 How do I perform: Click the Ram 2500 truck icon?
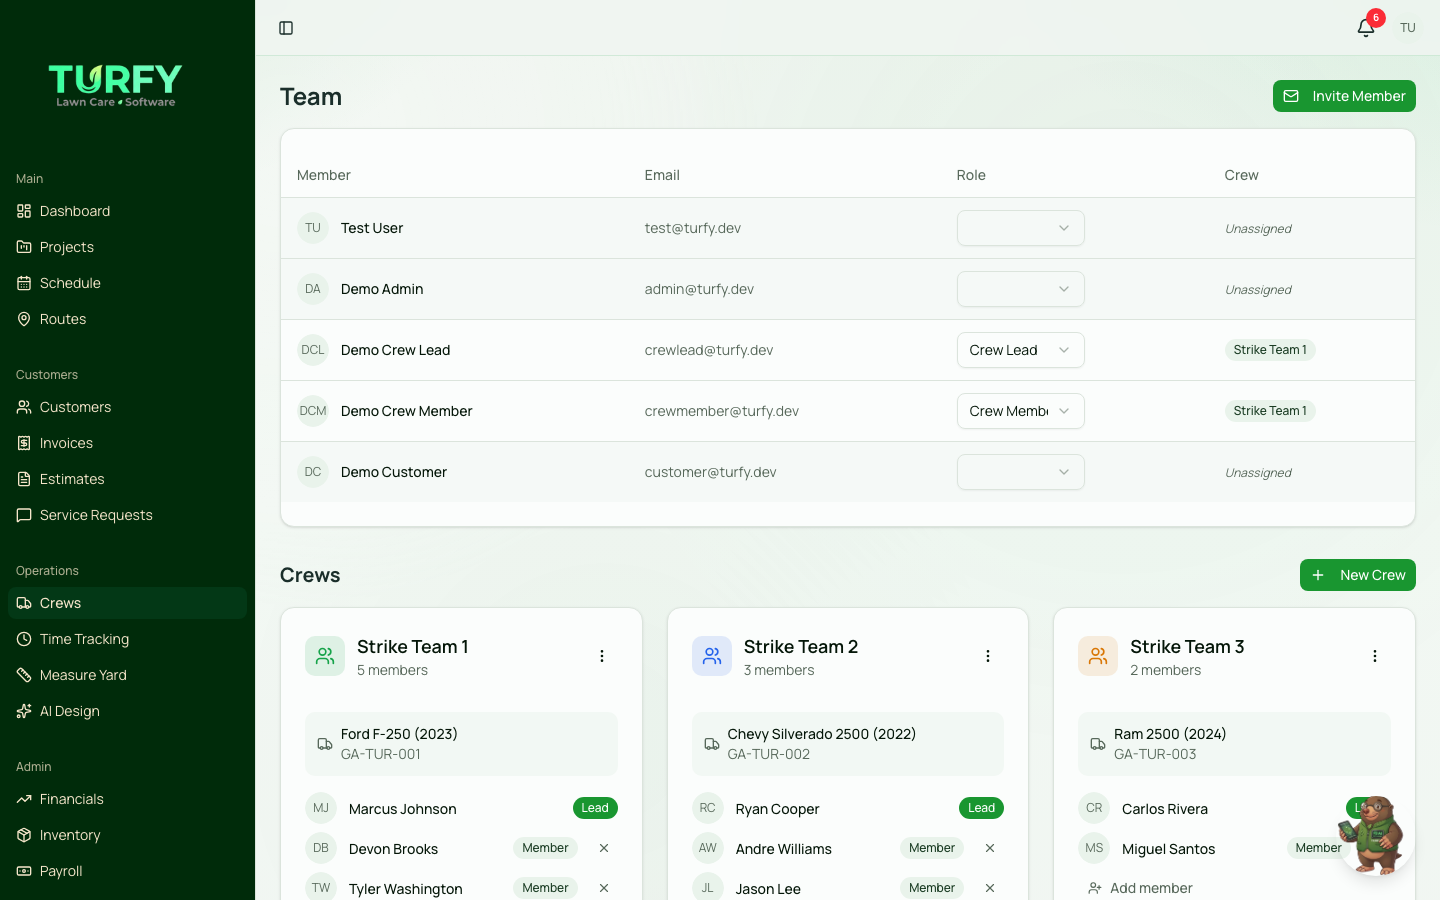pyautogui.click(x=1098, y=744)
